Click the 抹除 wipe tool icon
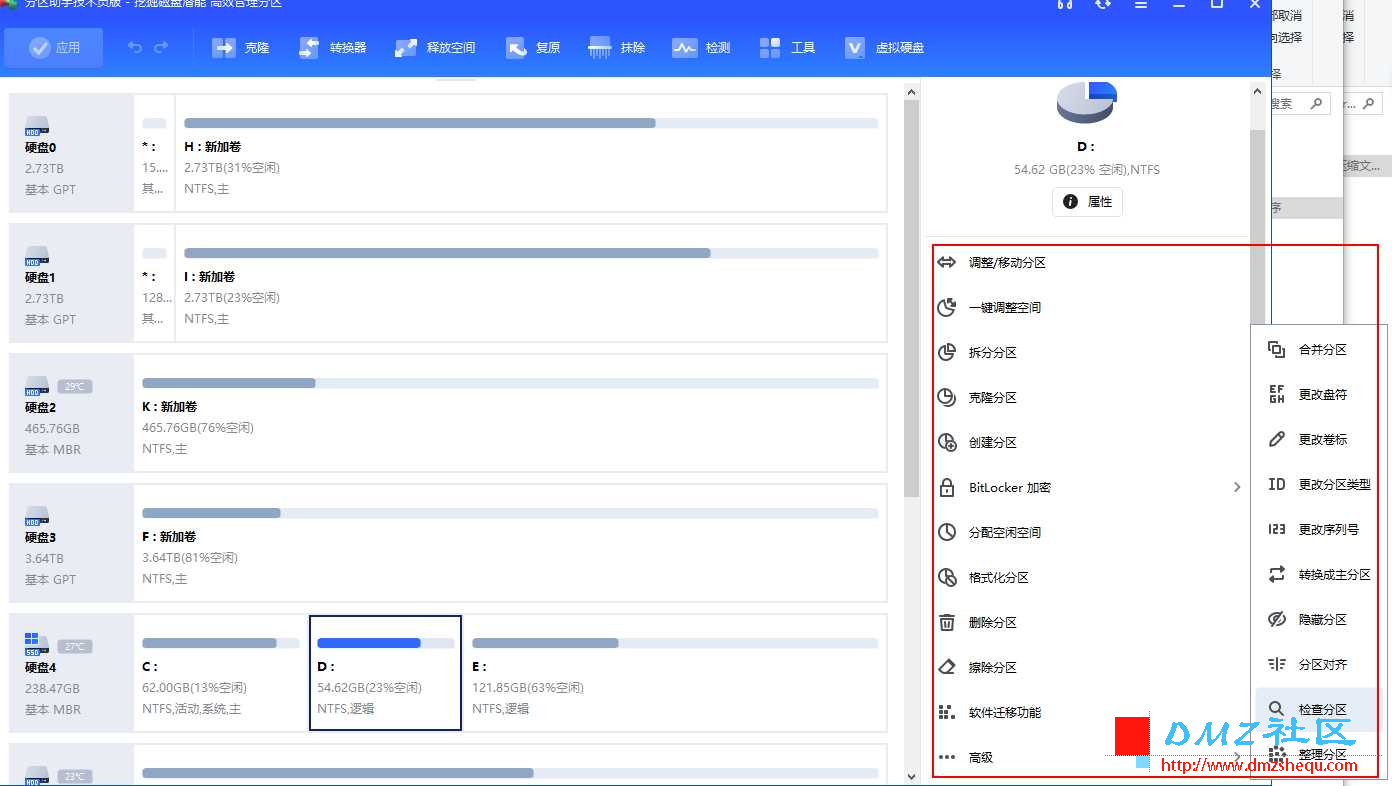1392x786 pixels. pos(600,47)
